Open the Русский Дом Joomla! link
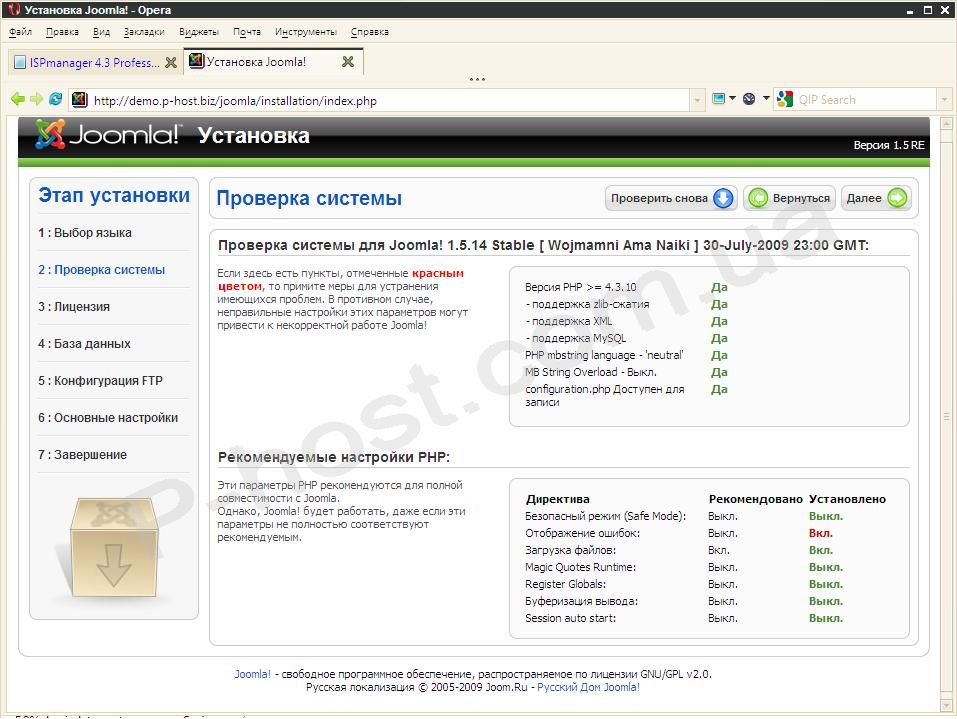The width and height of the screenshot is (957, 719). click(x=588, y=687)
